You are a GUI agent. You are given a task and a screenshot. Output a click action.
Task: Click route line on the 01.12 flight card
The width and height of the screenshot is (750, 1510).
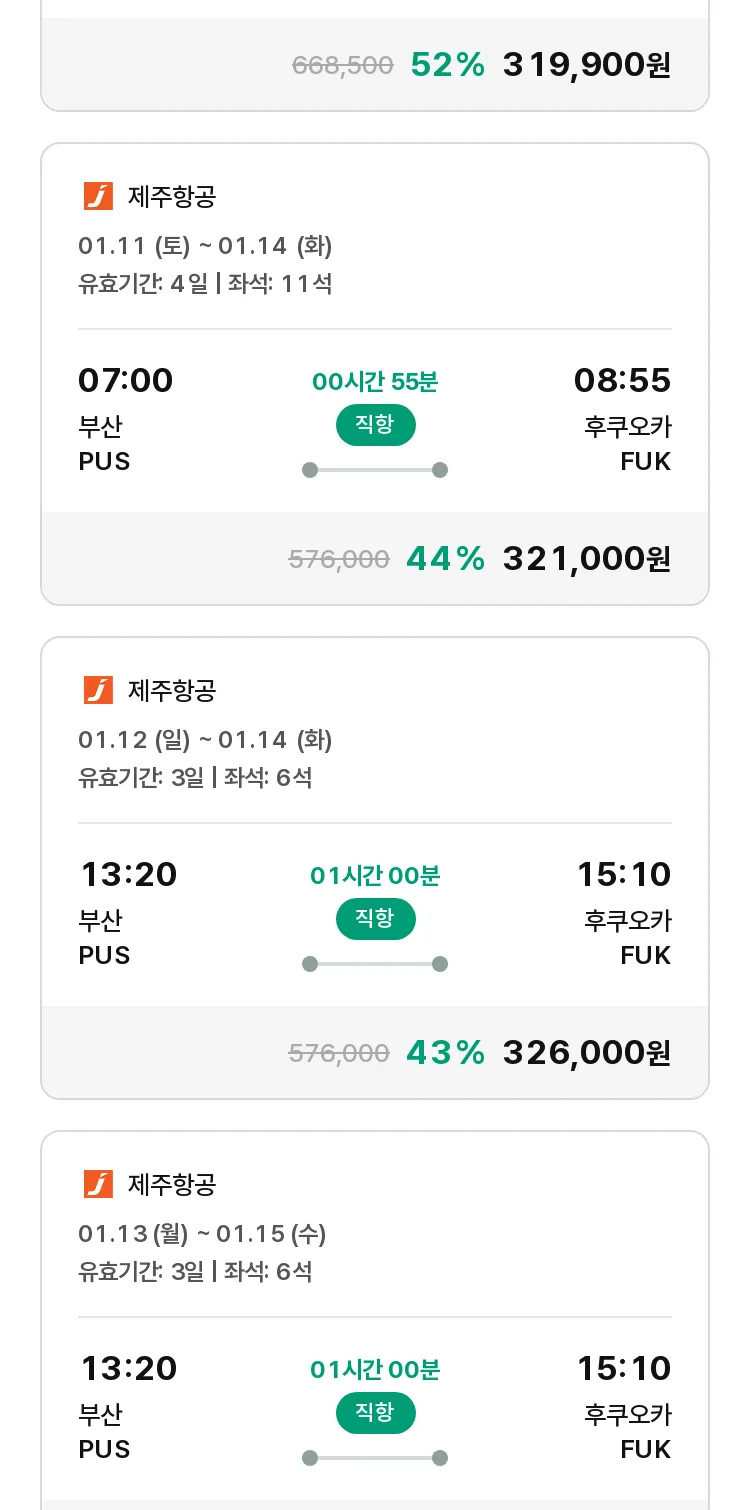tap(375, 964)
